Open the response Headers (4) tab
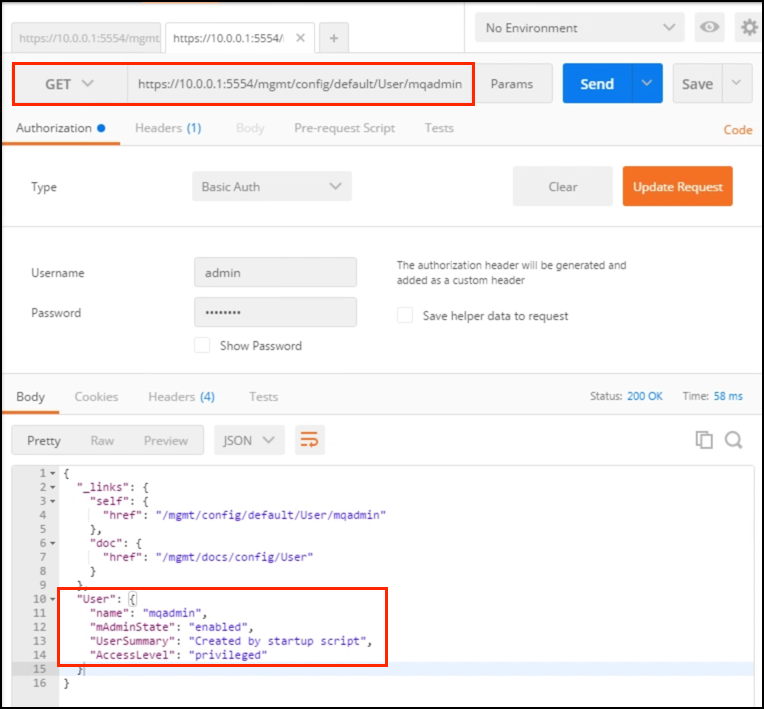Image resolution: width=764 pixels, height=709 pixels. [181, 397]
